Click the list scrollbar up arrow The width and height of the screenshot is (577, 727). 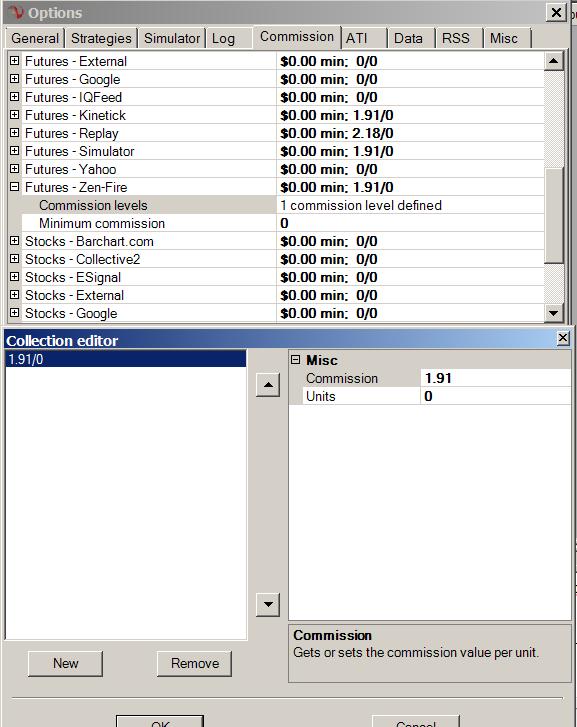[553, 61]
